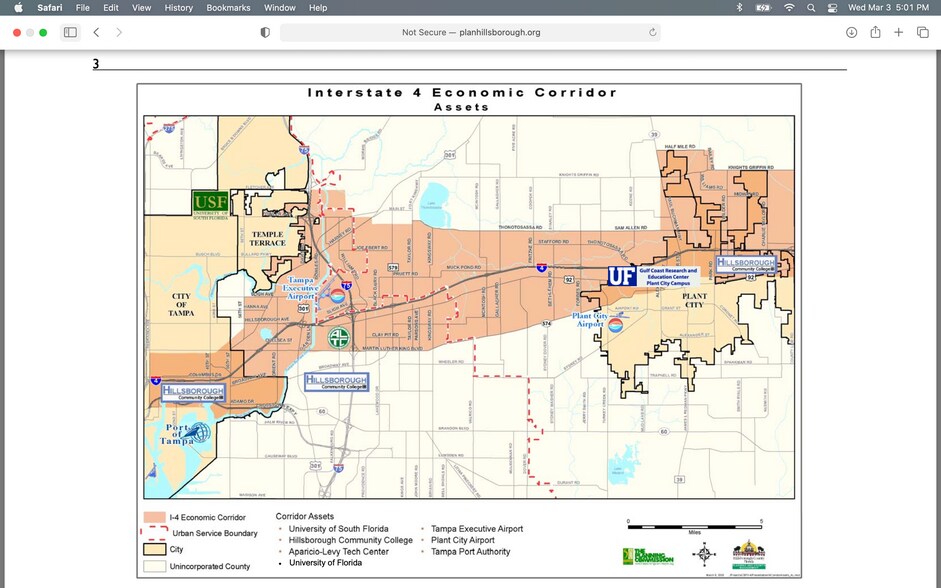Go back to the previous page
Image resolution: width=941 pixels, height=588 pixels.
coord(96,32)
